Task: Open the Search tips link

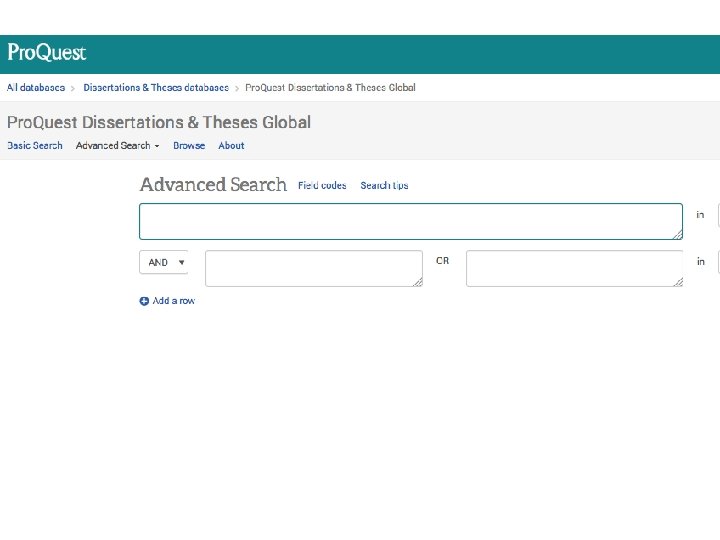Action: point(384,186)
